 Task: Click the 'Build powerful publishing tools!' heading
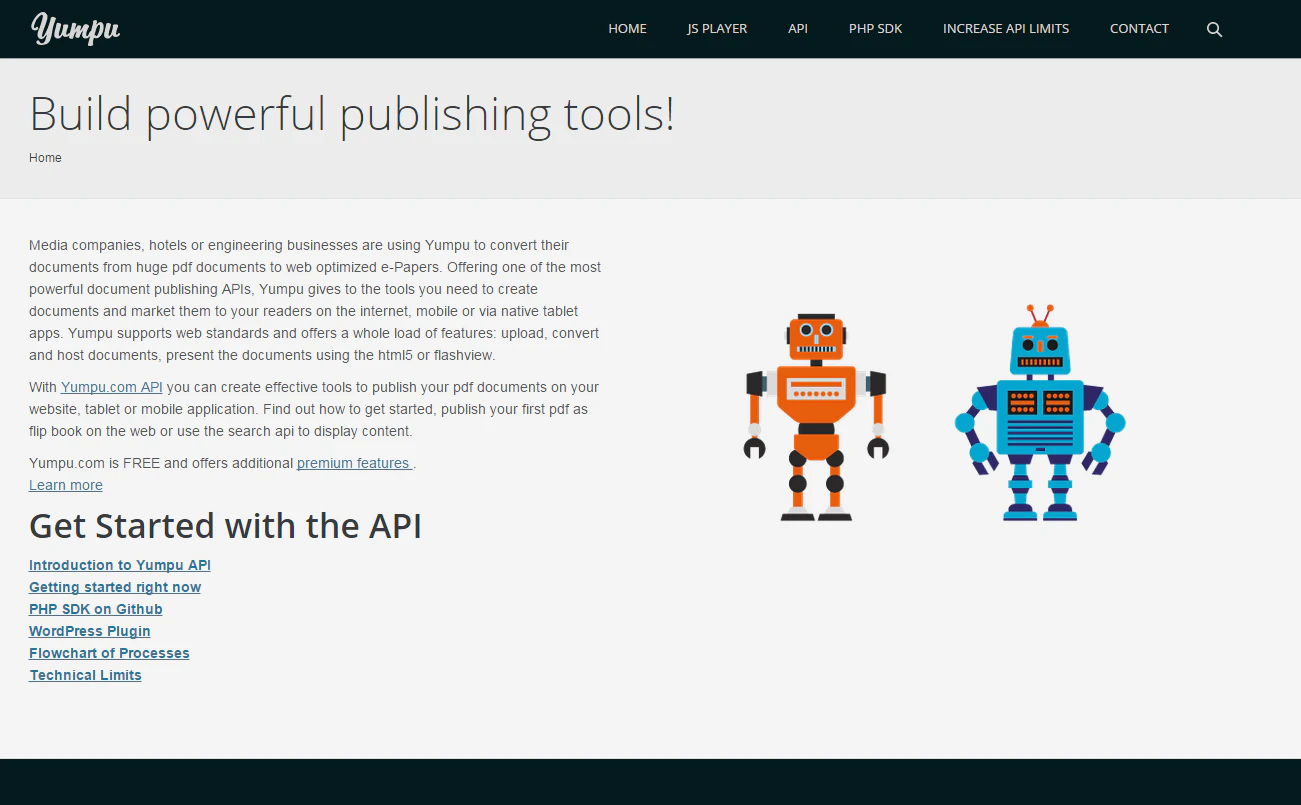[x=352, y=114]
